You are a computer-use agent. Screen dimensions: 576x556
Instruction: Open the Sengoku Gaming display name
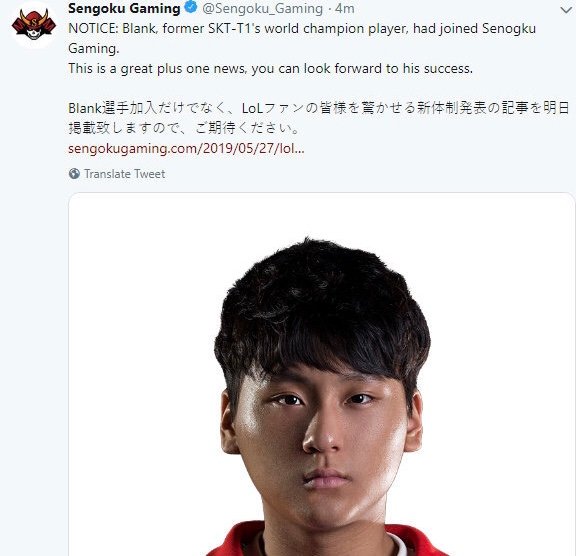[124, 8]
